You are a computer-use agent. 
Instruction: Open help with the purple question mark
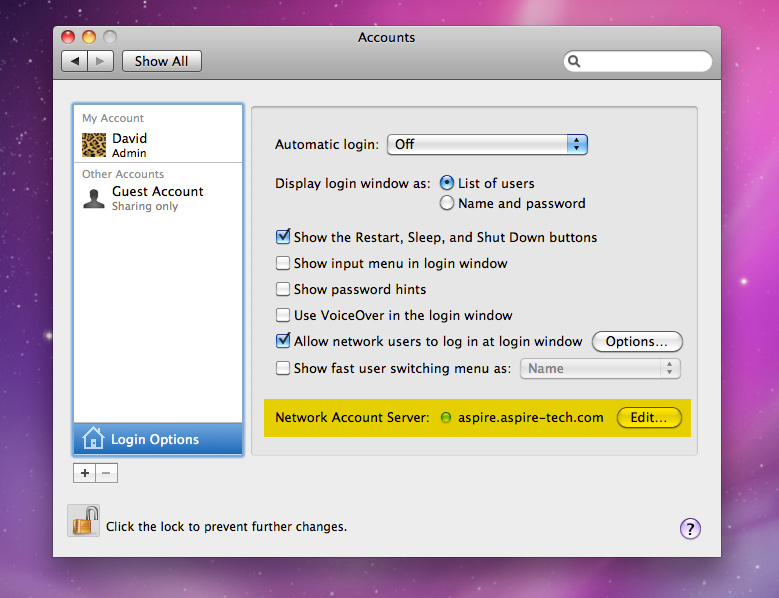[x=690, y=529]
